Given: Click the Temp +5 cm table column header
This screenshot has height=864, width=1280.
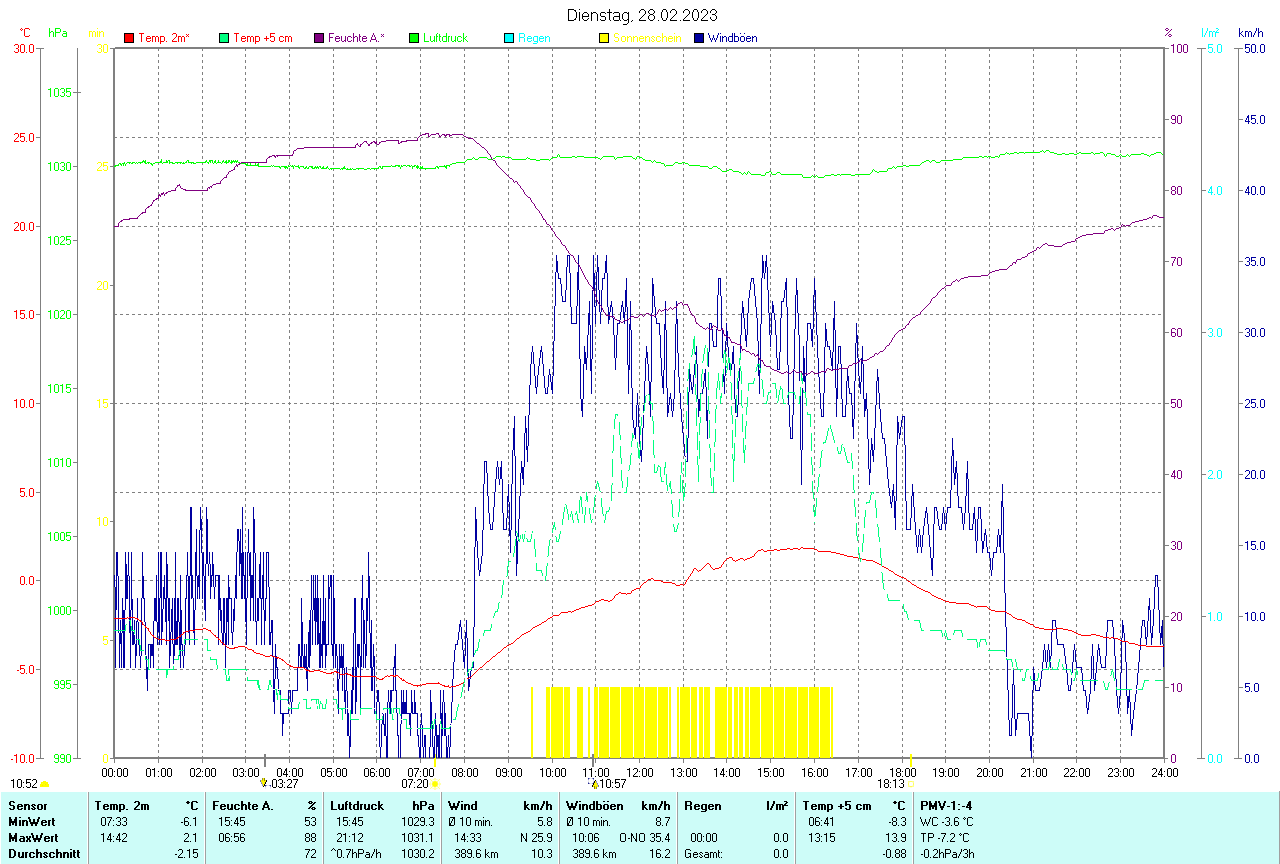Looking at the screenshot, I should [837, 805].
